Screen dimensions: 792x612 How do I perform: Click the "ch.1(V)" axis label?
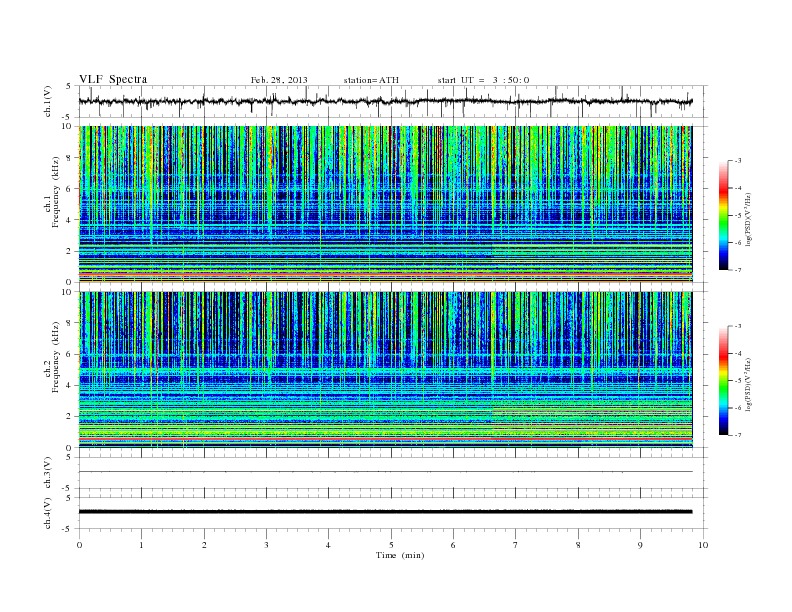click(48, 100)
